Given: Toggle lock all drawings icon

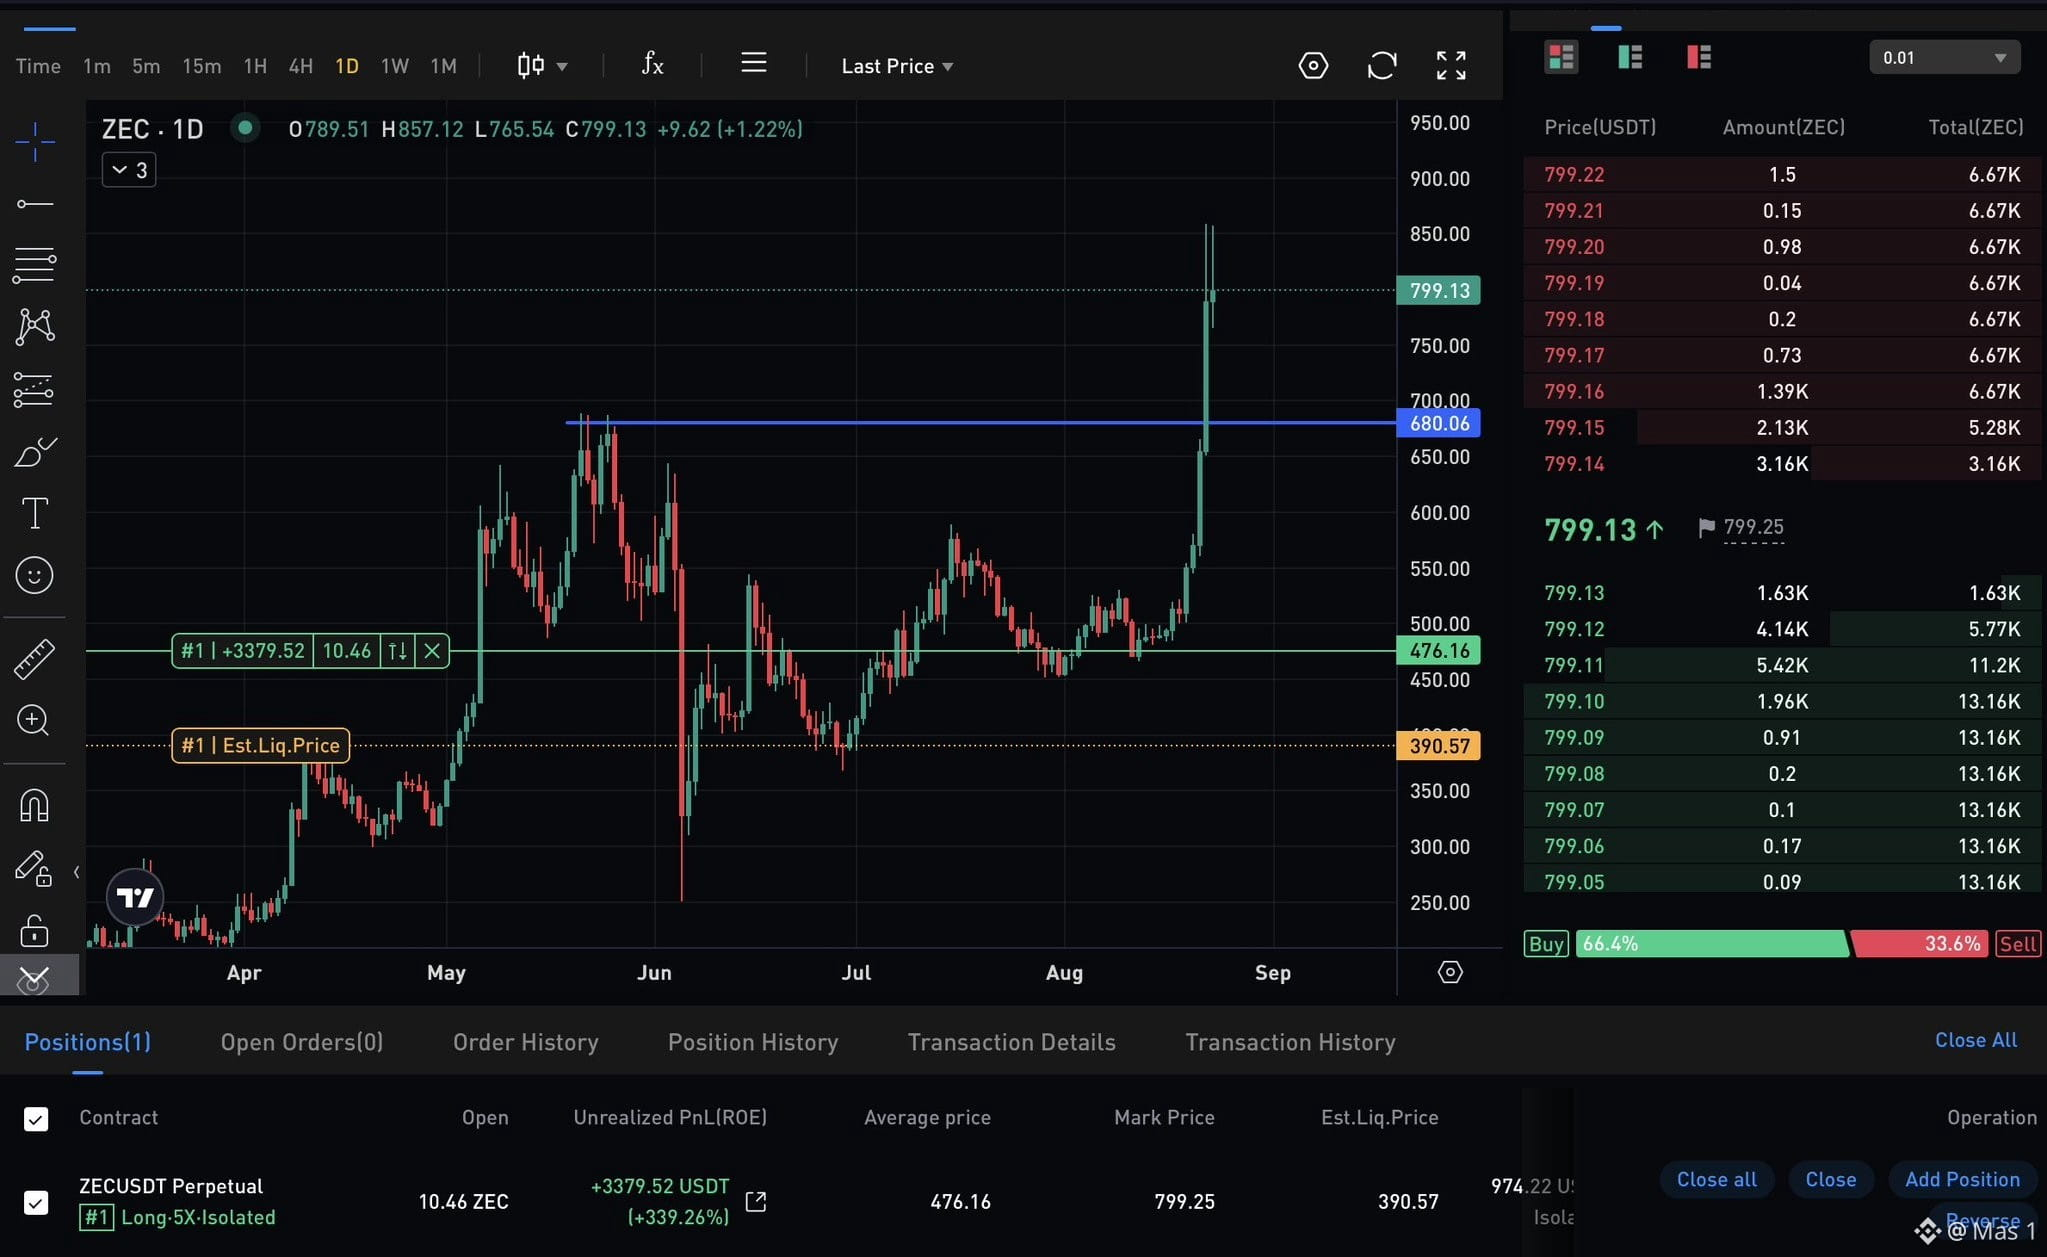Looking at the screenshot, I should [34, 931].
